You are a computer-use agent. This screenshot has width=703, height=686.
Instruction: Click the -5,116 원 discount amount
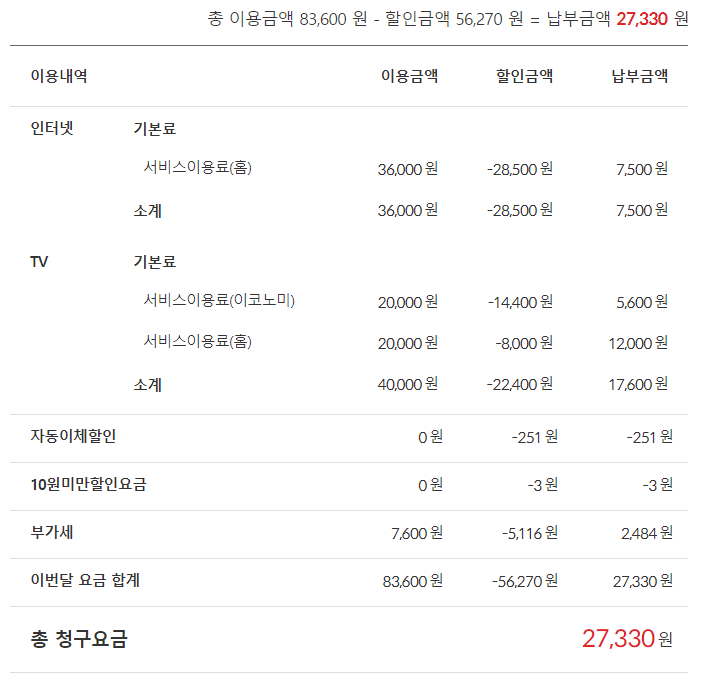(530, 533)
